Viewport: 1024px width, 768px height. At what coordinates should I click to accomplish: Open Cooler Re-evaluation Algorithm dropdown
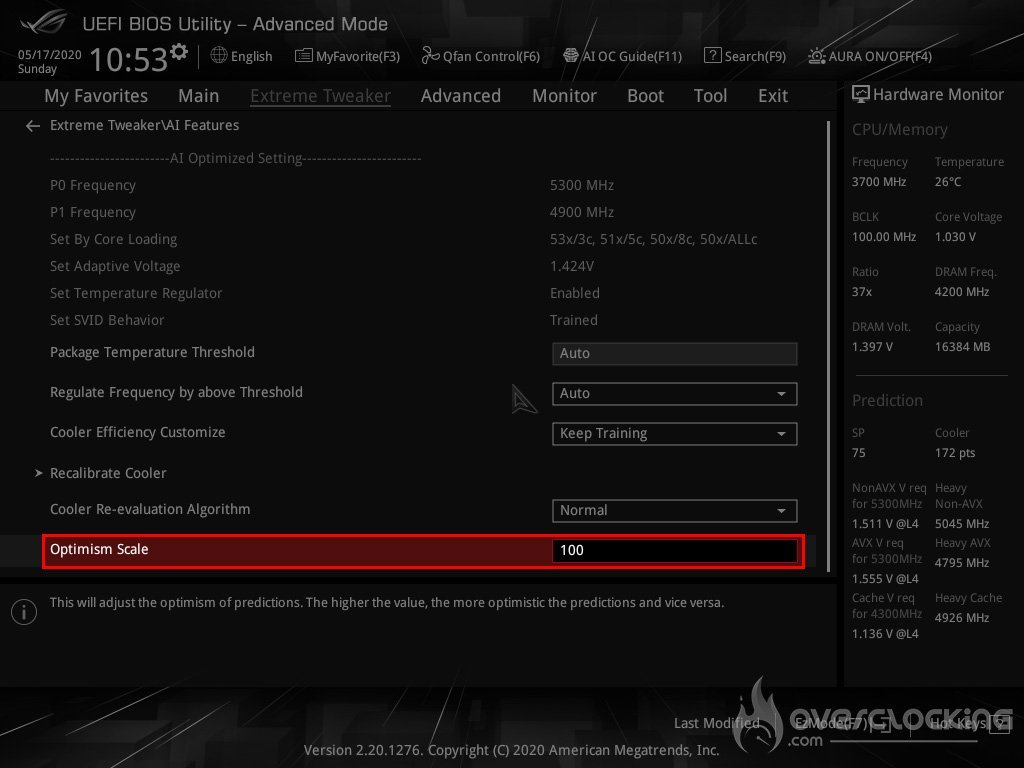coord(674,511)
